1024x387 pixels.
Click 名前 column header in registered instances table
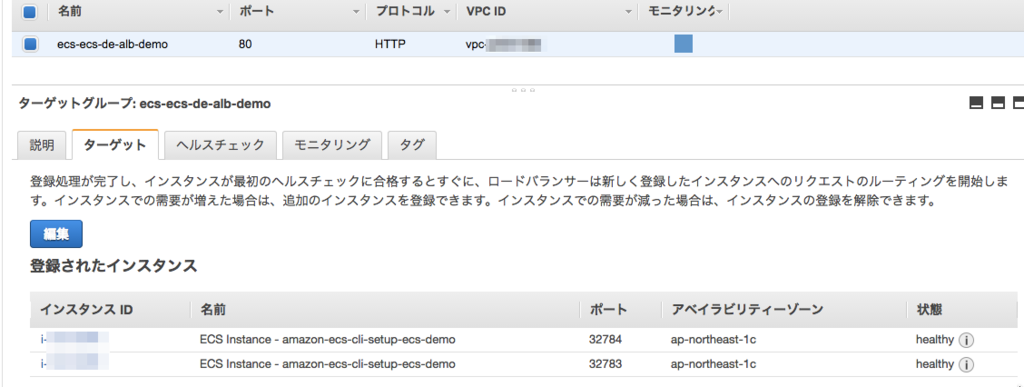click(x=213, y=310)
